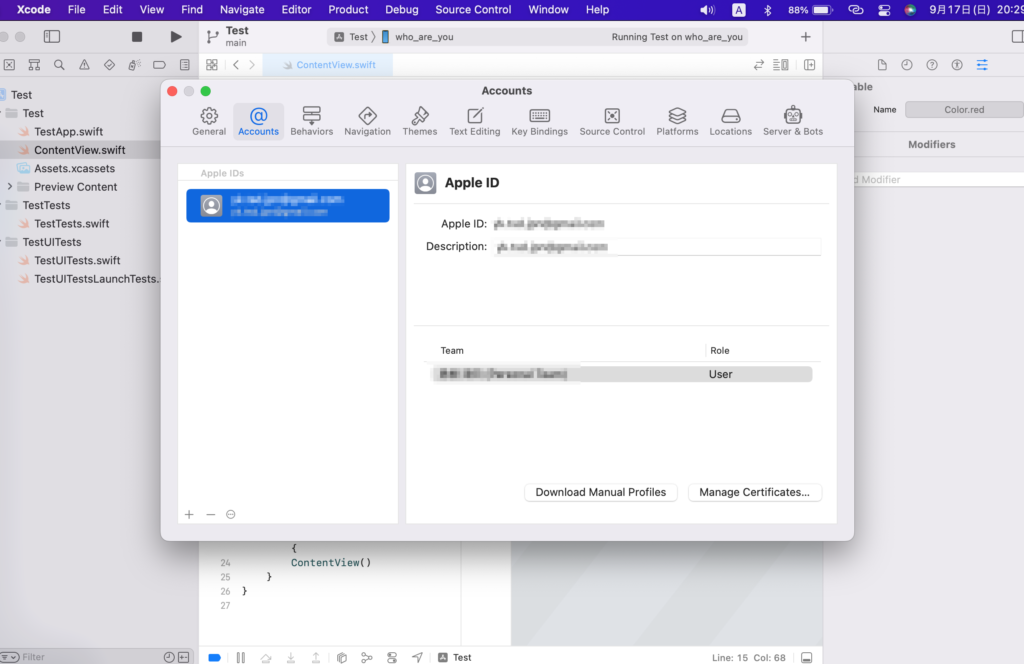Stop the running Test app
Image resolution: width=1024 pixels, height=664 pixels.
coord(137,37)
